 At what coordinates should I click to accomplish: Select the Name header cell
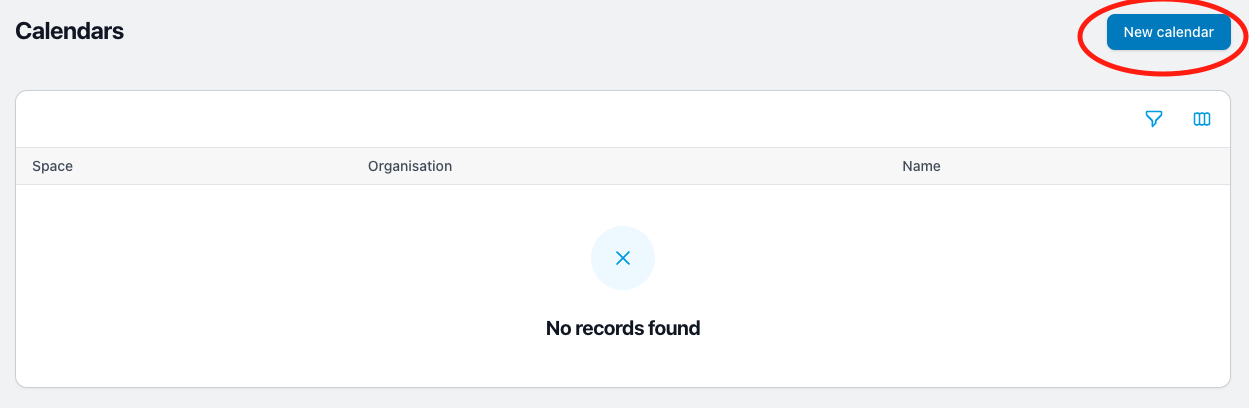[x=1058, y=166]
